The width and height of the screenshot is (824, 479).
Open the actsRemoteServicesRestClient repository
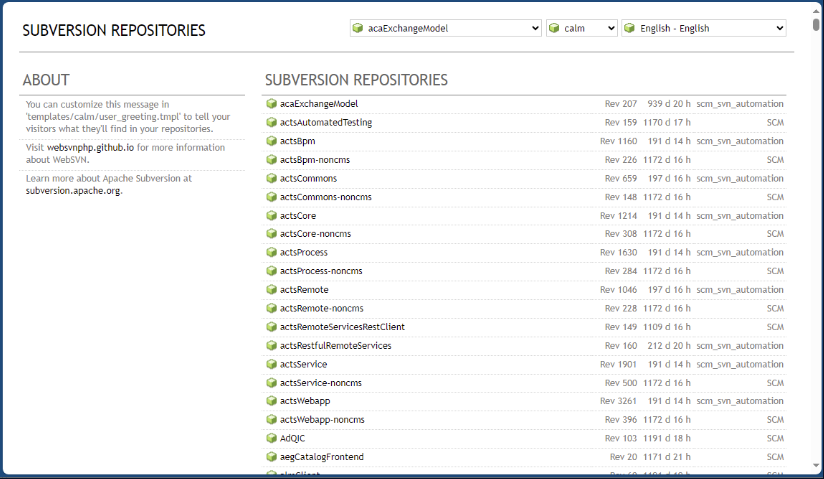342,327
